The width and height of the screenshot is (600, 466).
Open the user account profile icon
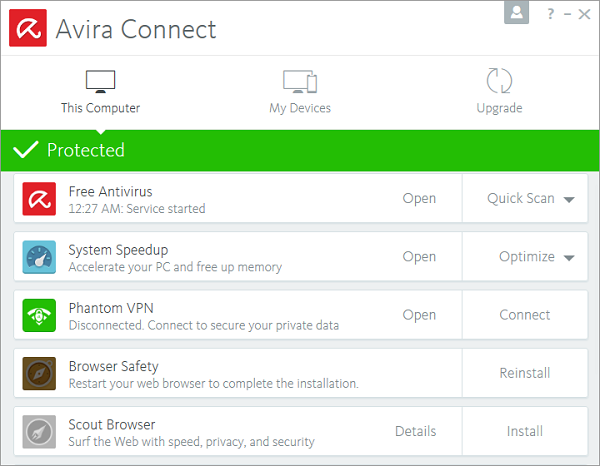click(x=516, y=12)
